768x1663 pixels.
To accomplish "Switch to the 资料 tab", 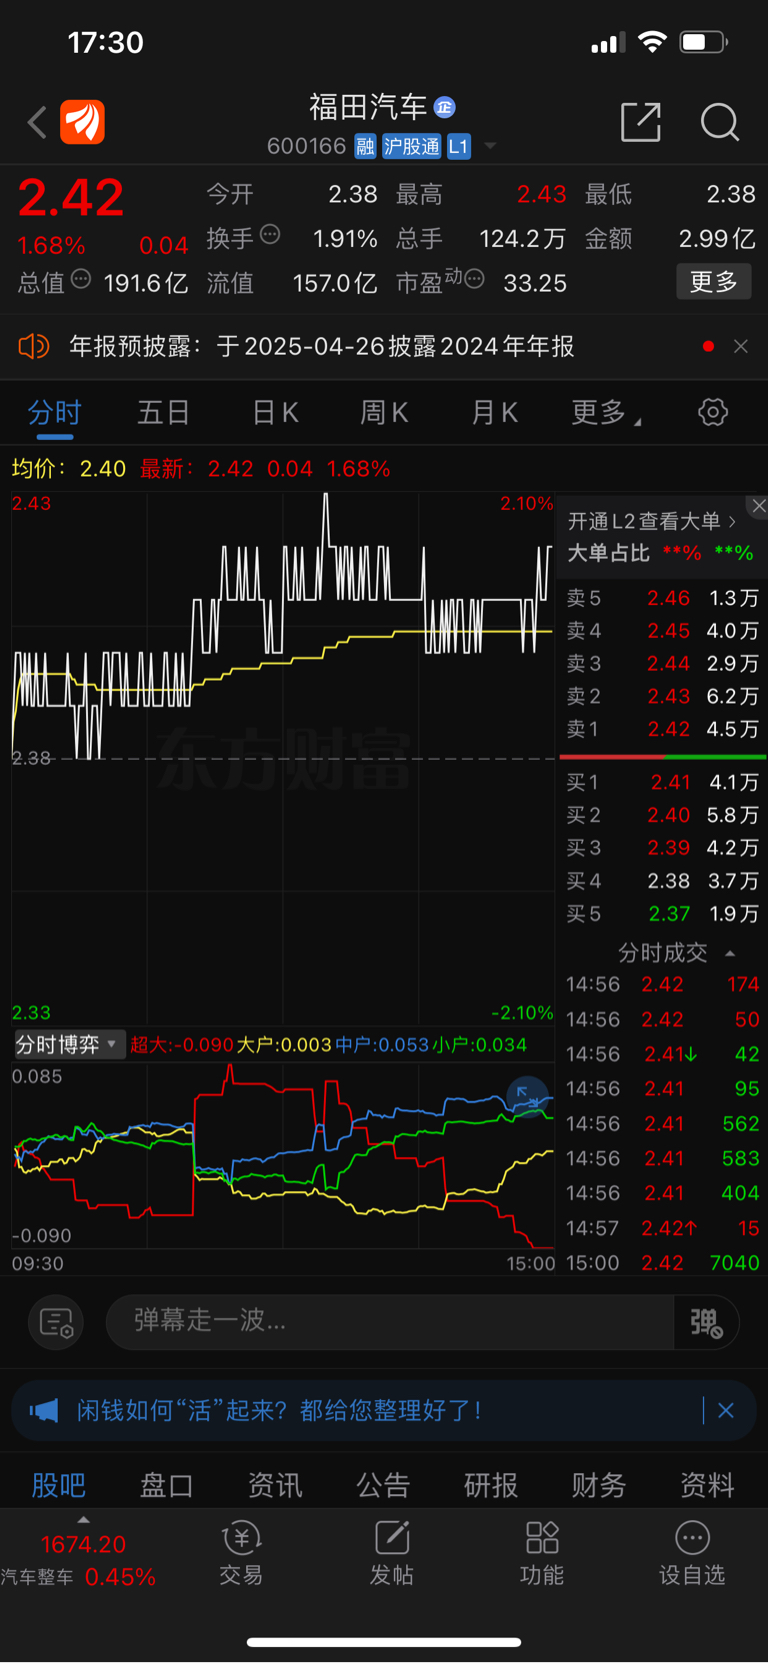I will (x=707, y=1485).
